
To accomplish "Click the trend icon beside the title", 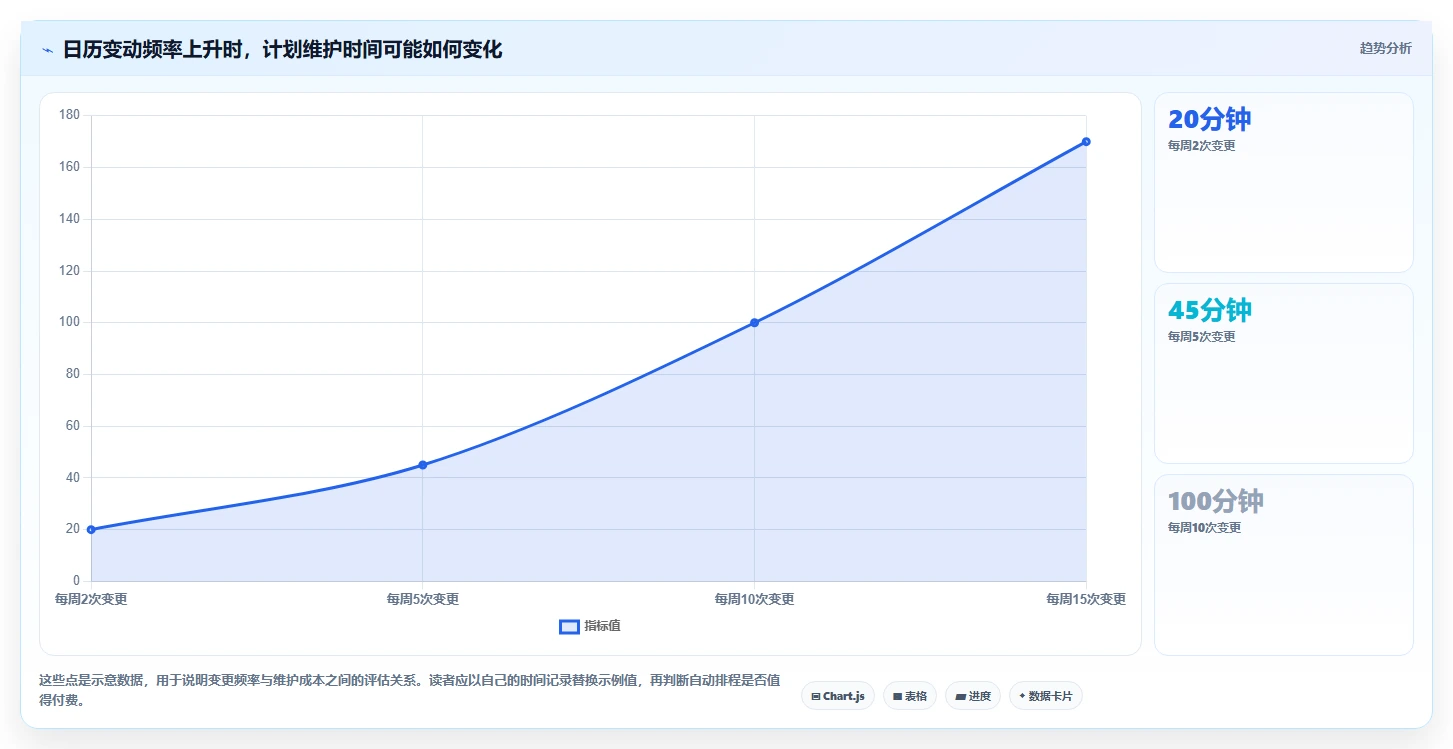I will (x=47, y=50).
